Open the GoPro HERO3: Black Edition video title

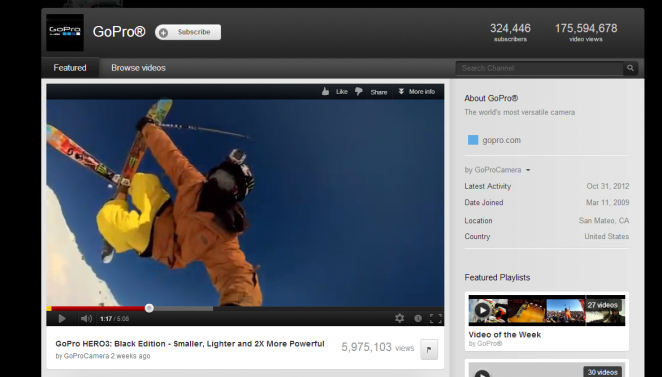point(190,344)
